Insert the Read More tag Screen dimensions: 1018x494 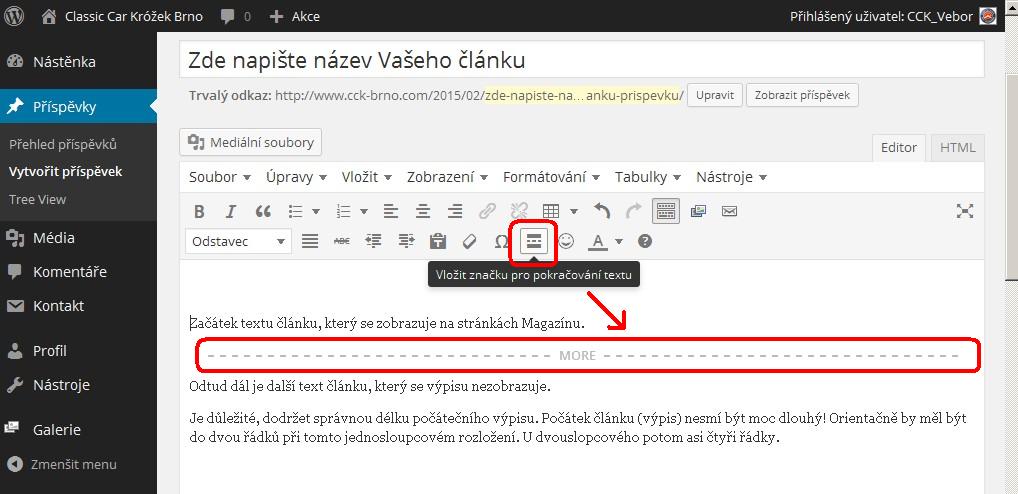534,241
